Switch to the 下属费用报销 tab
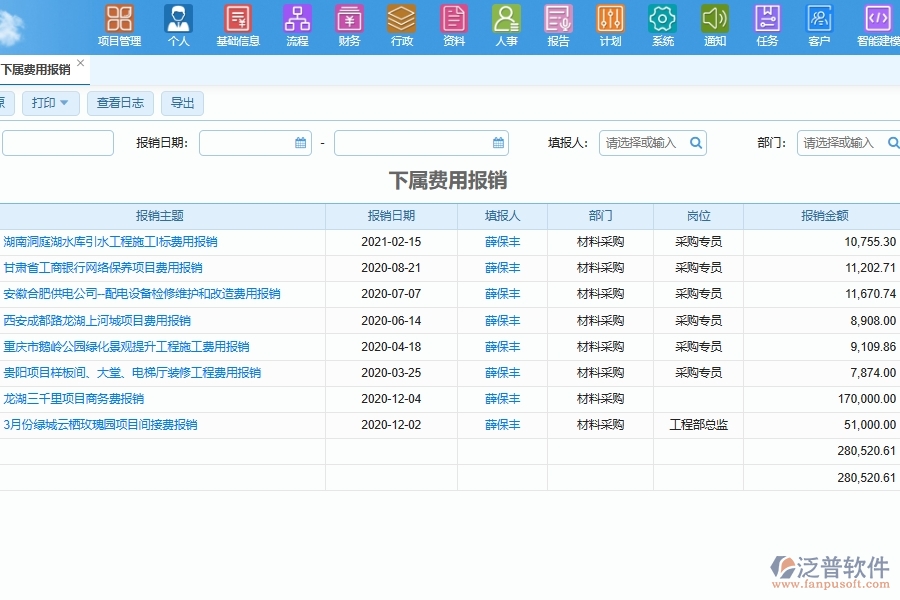900x600 pixels. [35, 68]
